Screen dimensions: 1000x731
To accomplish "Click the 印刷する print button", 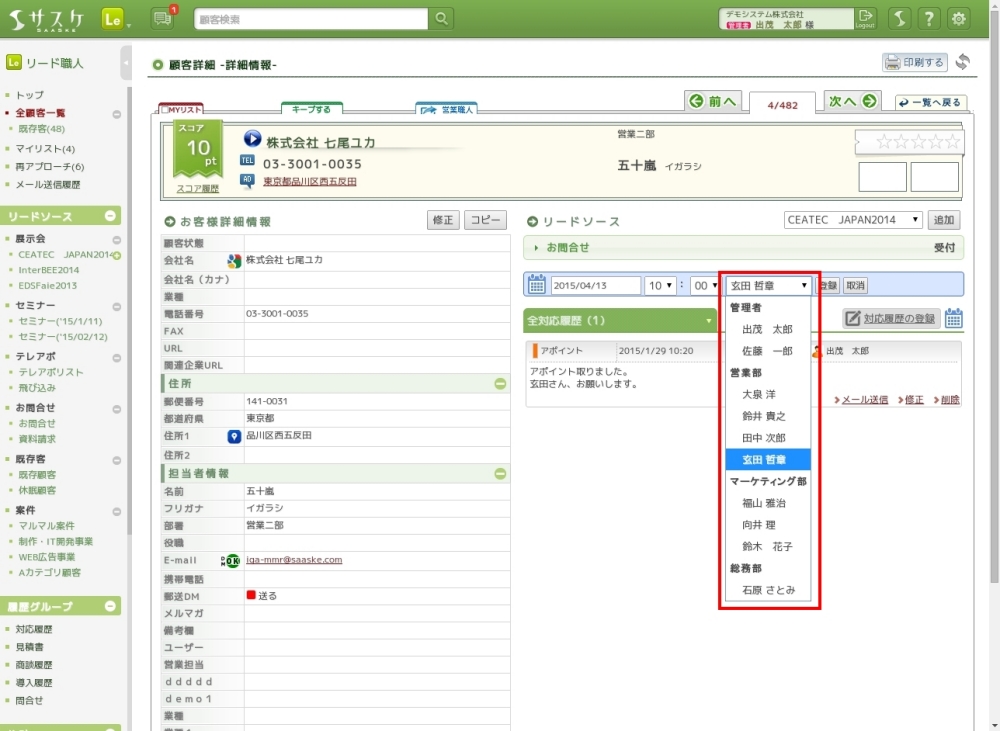I will [914, 62].
